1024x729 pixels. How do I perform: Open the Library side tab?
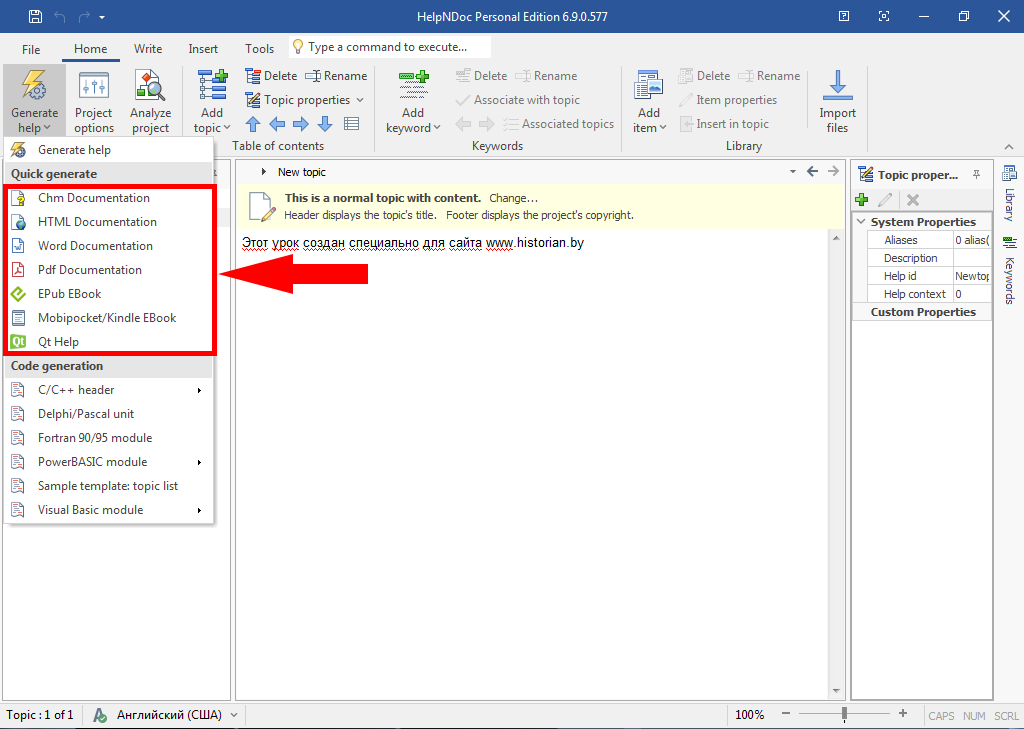1010,193
